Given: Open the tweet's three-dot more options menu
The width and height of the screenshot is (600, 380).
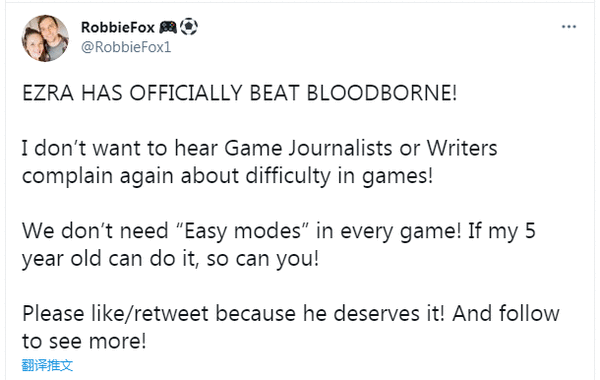Looking at the screenshot, I should (x=569, y=27).
